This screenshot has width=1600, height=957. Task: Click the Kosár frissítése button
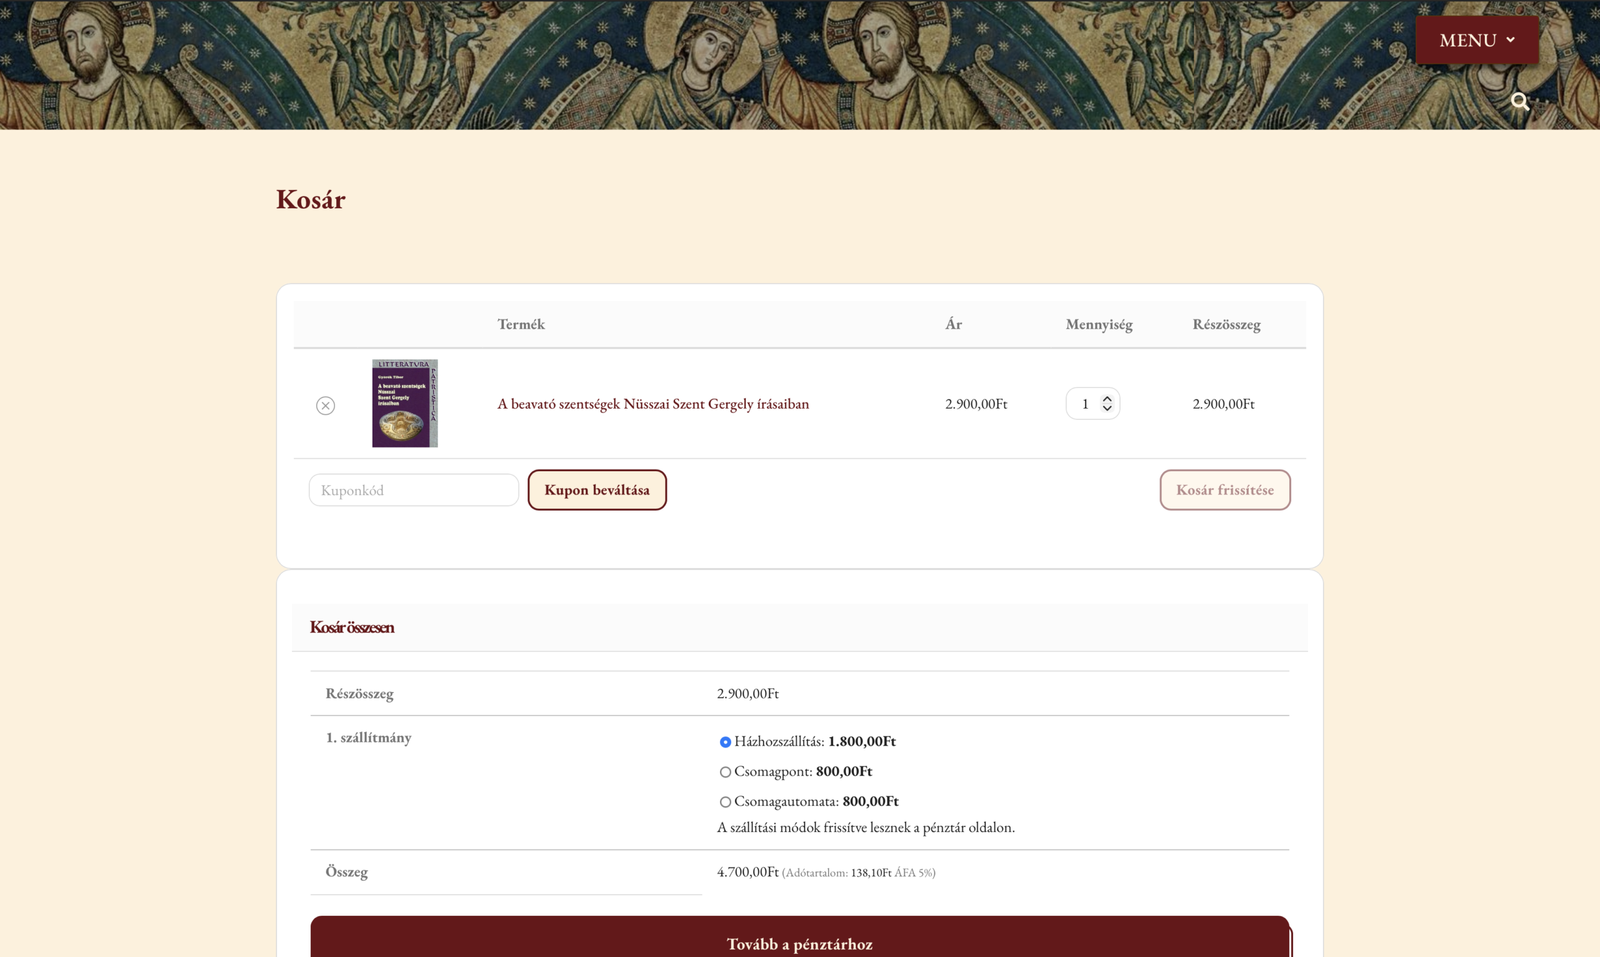click(x=1224, y=490)
